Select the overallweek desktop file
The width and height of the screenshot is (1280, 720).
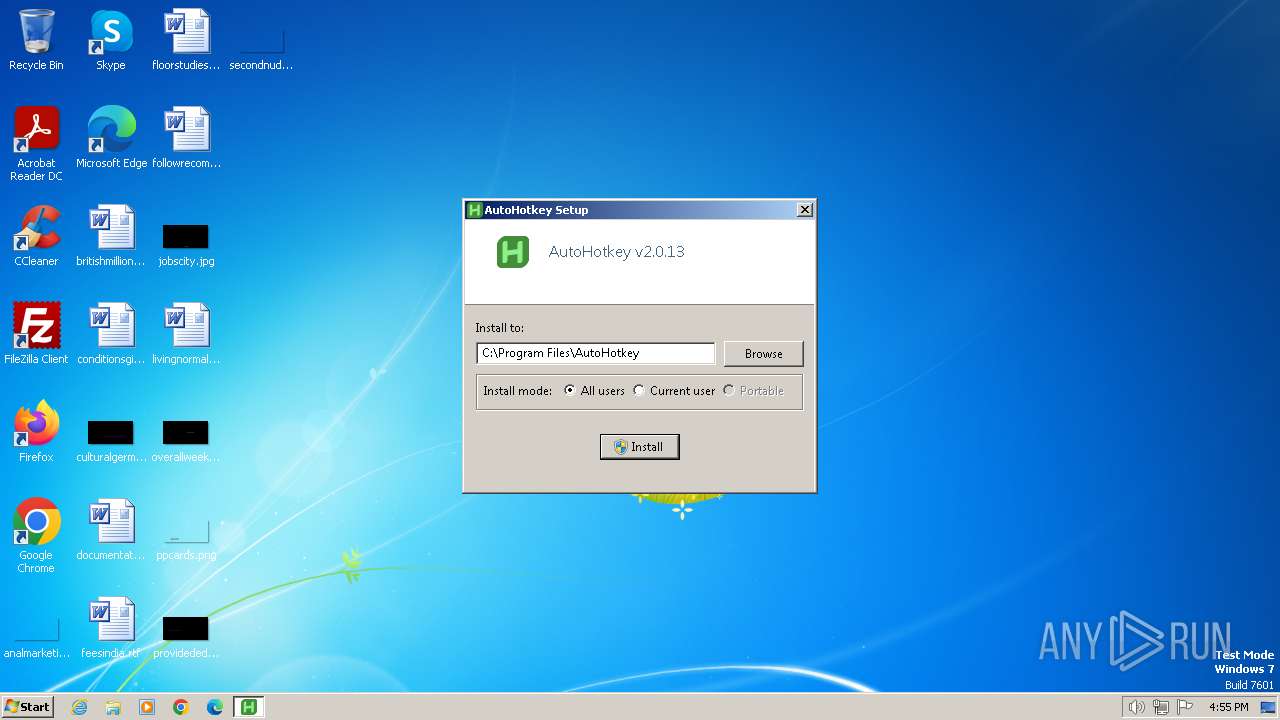186,441
